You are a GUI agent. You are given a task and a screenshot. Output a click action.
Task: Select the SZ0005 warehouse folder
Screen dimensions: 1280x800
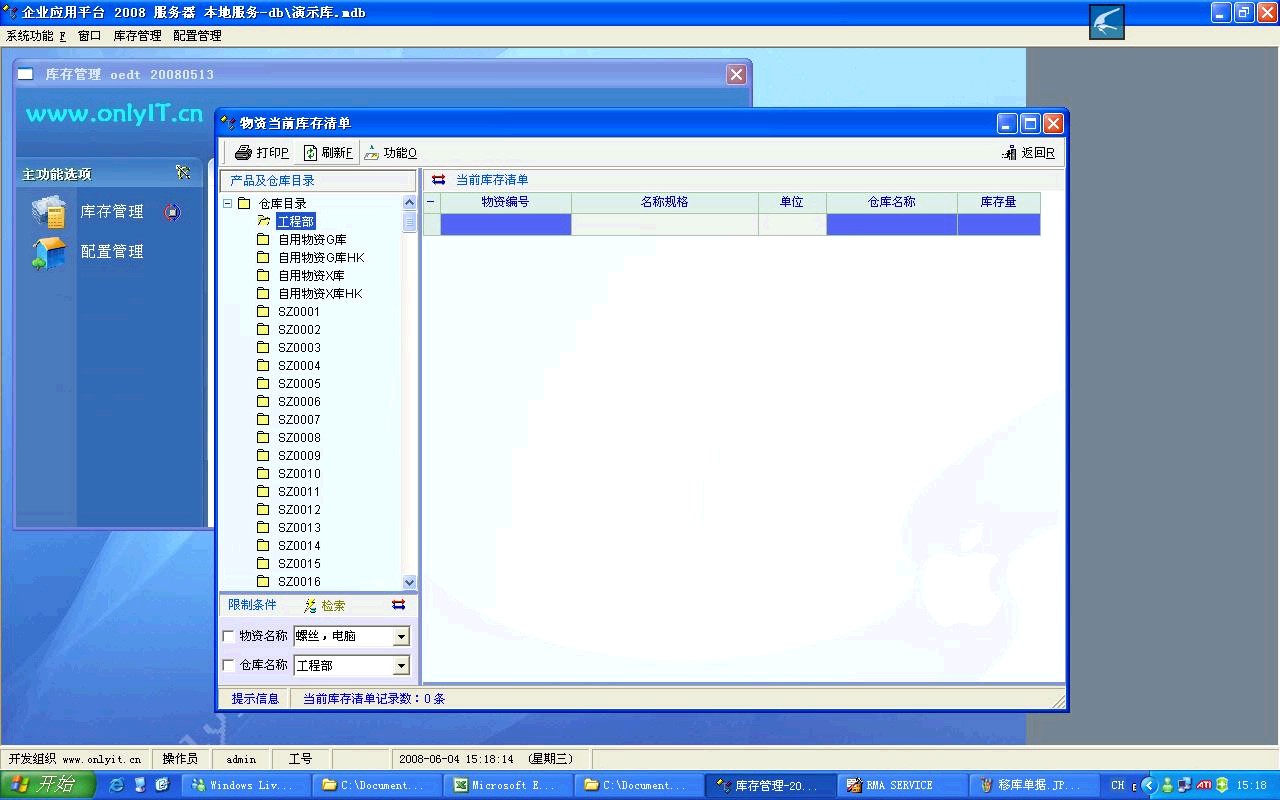pyautogui.click(x=299, y=384)
